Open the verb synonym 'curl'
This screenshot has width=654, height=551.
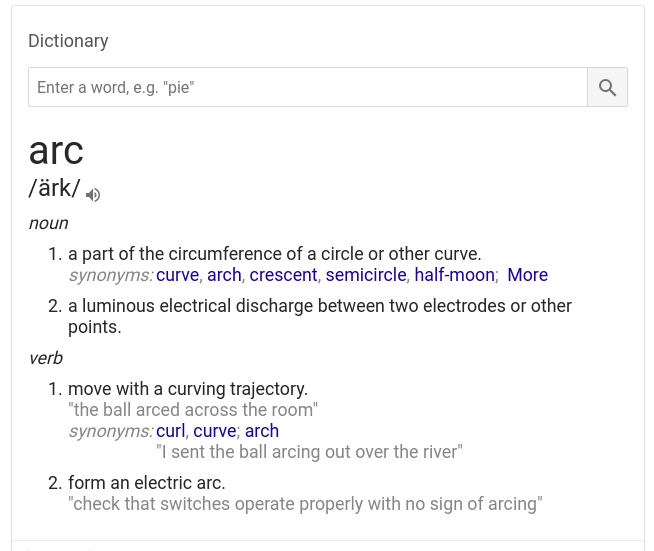coord(171,431)
